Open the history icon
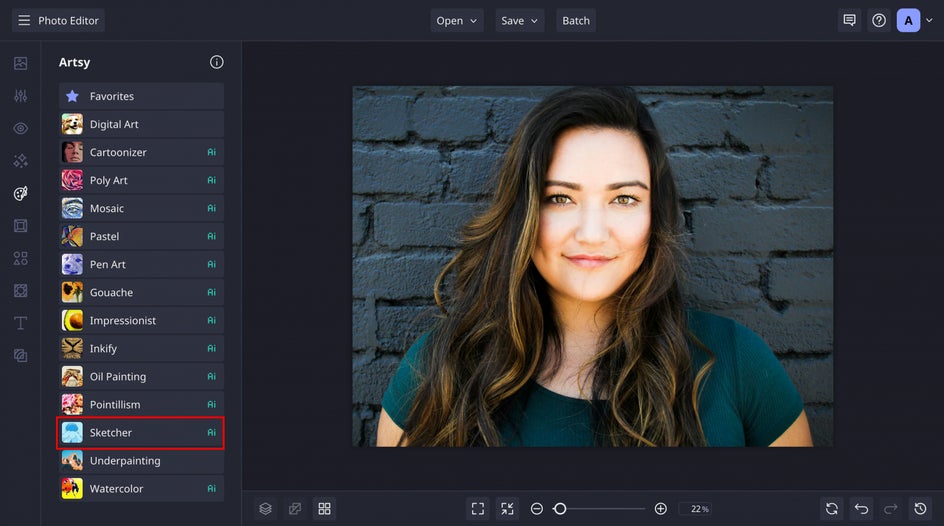Viewport: 944px width, 526px height. 921,509
